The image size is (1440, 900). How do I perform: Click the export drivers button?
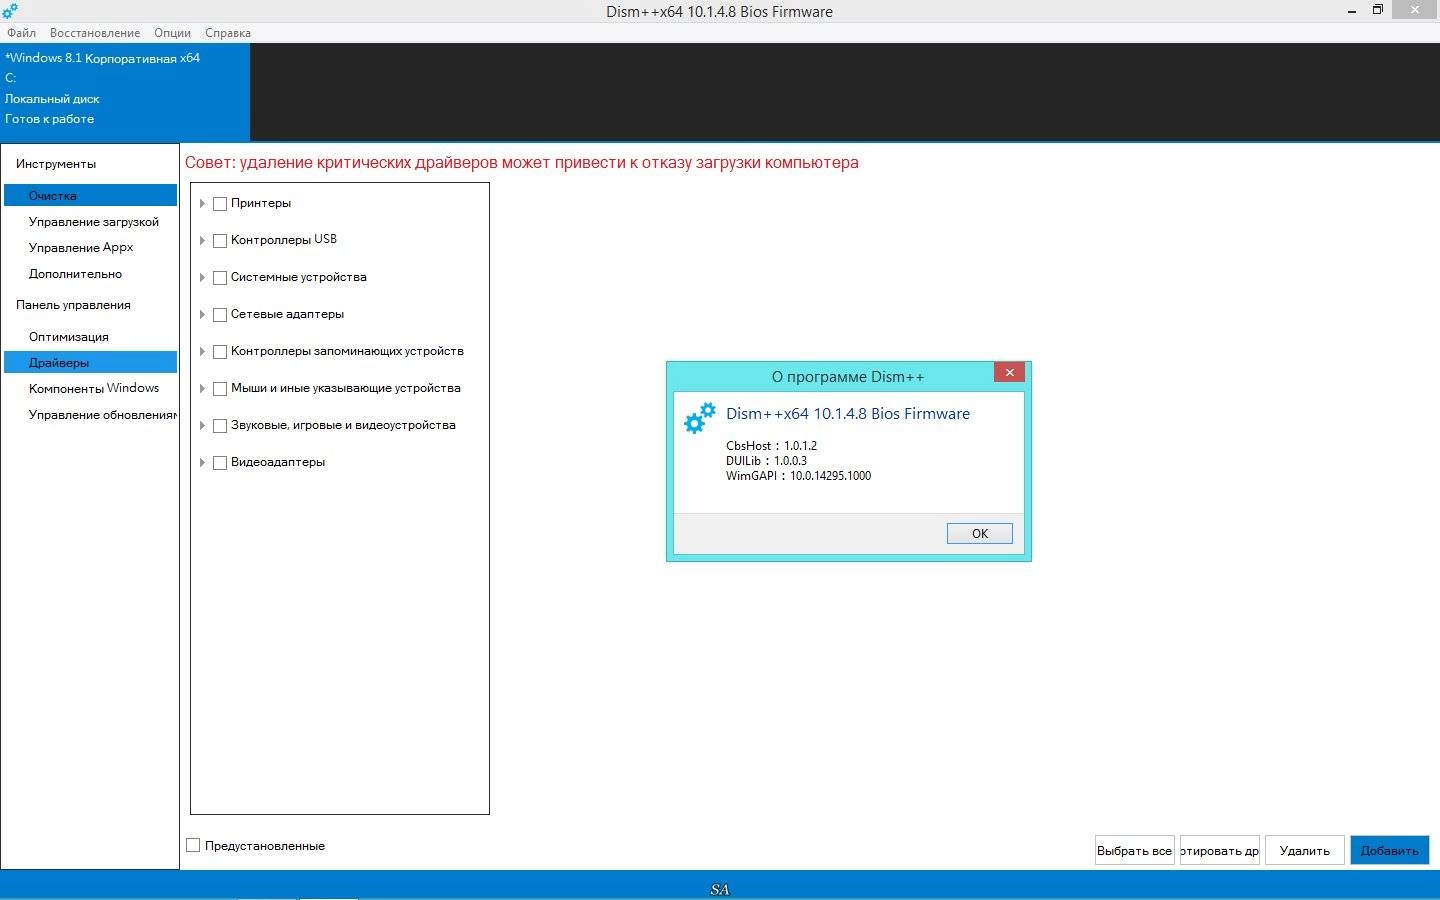[1219, 851]
